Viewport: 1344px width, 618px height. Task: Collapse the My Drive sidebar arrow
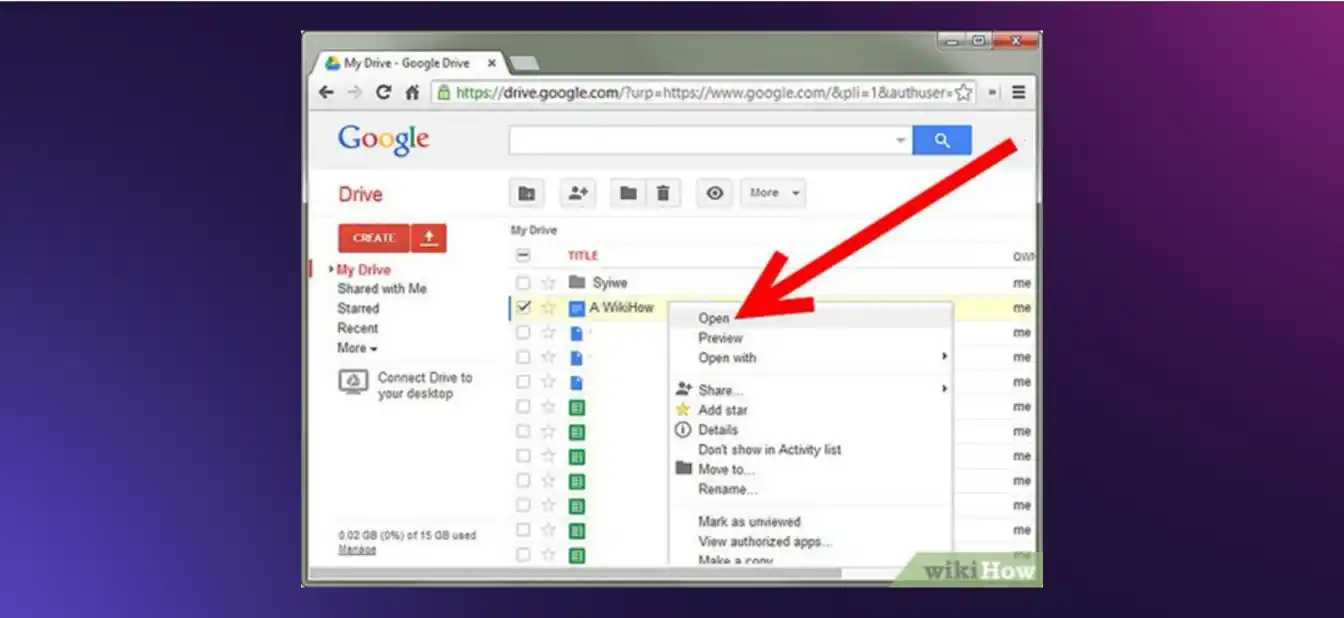coord(331,270)
